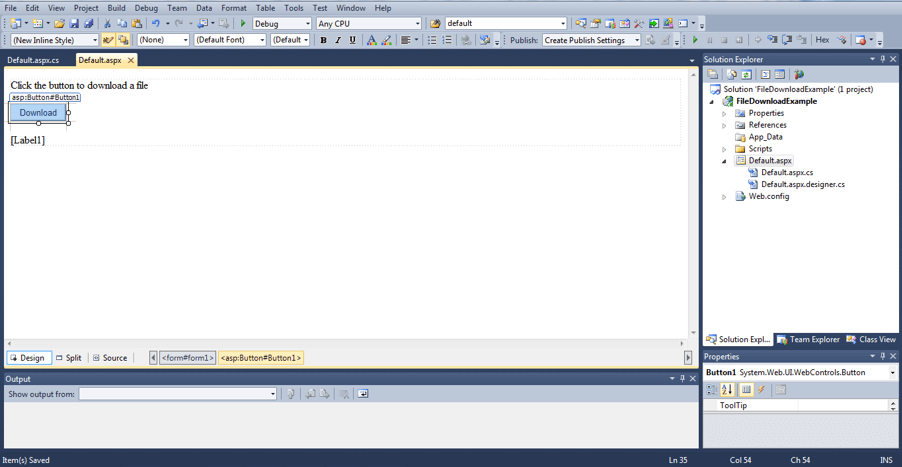The image size is (902, 467).
Task: Click View Code icon in Solution Explorer
Action: [x=765, y=74]
